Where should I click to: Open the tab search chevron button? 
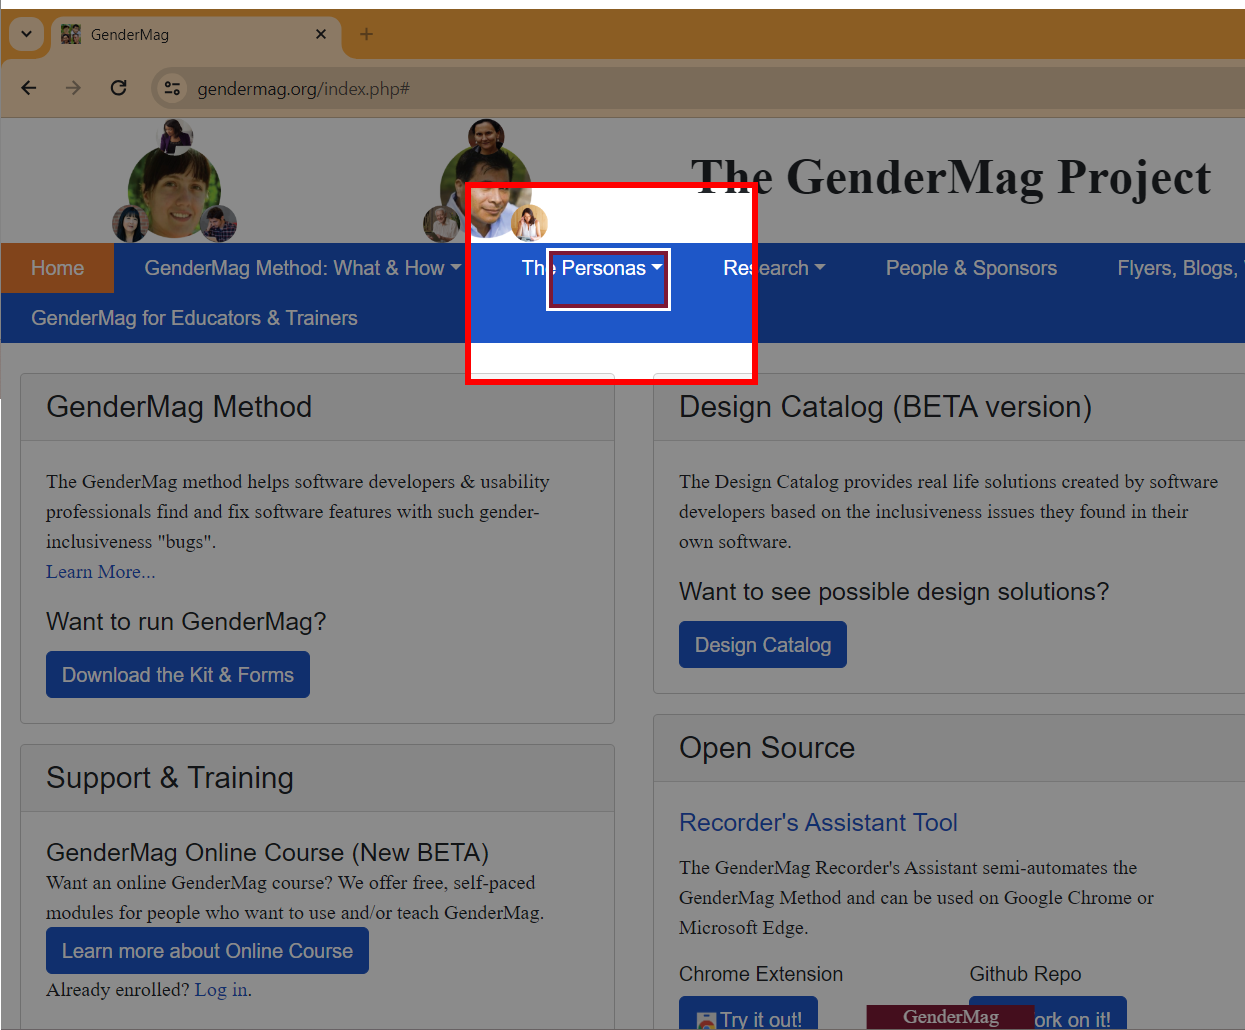tap(26, 34)
